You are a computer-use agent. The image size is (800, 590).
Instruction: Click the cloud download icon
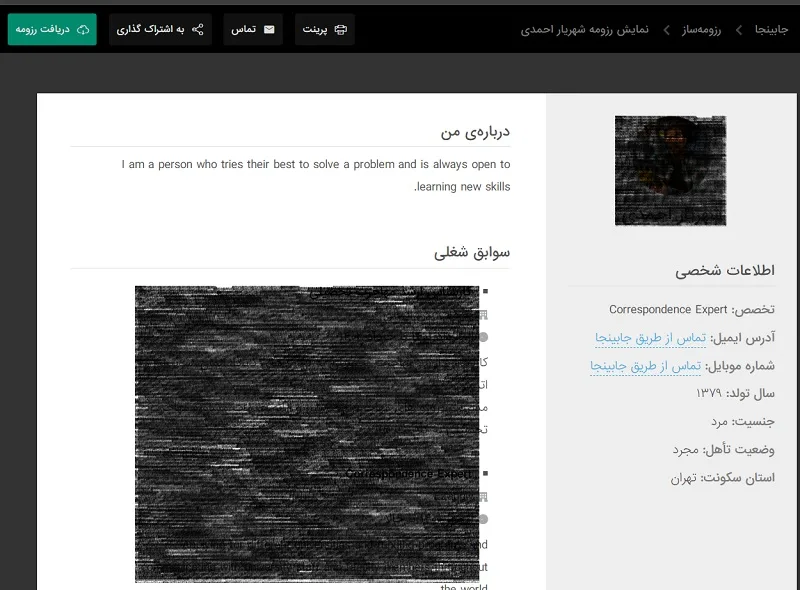pos(83,30)
